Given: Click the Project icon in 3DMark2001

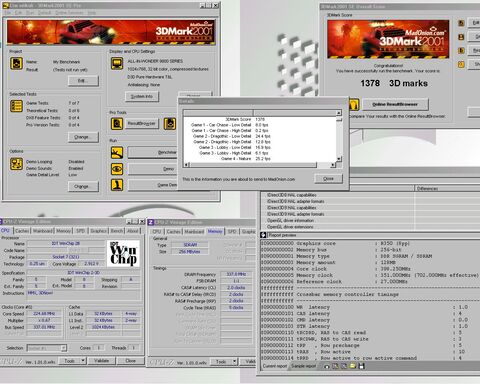Looking at the screenshot, I should pos(16,63).
